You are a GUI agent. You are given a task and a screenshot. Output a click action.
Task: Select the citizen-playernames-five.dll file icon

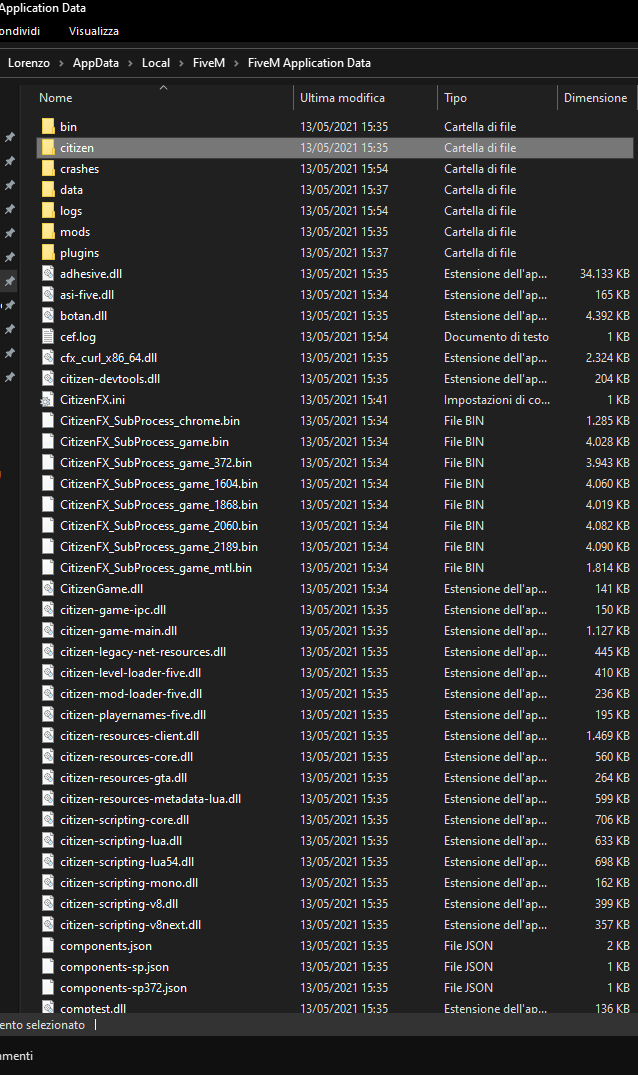coord(48,714)
